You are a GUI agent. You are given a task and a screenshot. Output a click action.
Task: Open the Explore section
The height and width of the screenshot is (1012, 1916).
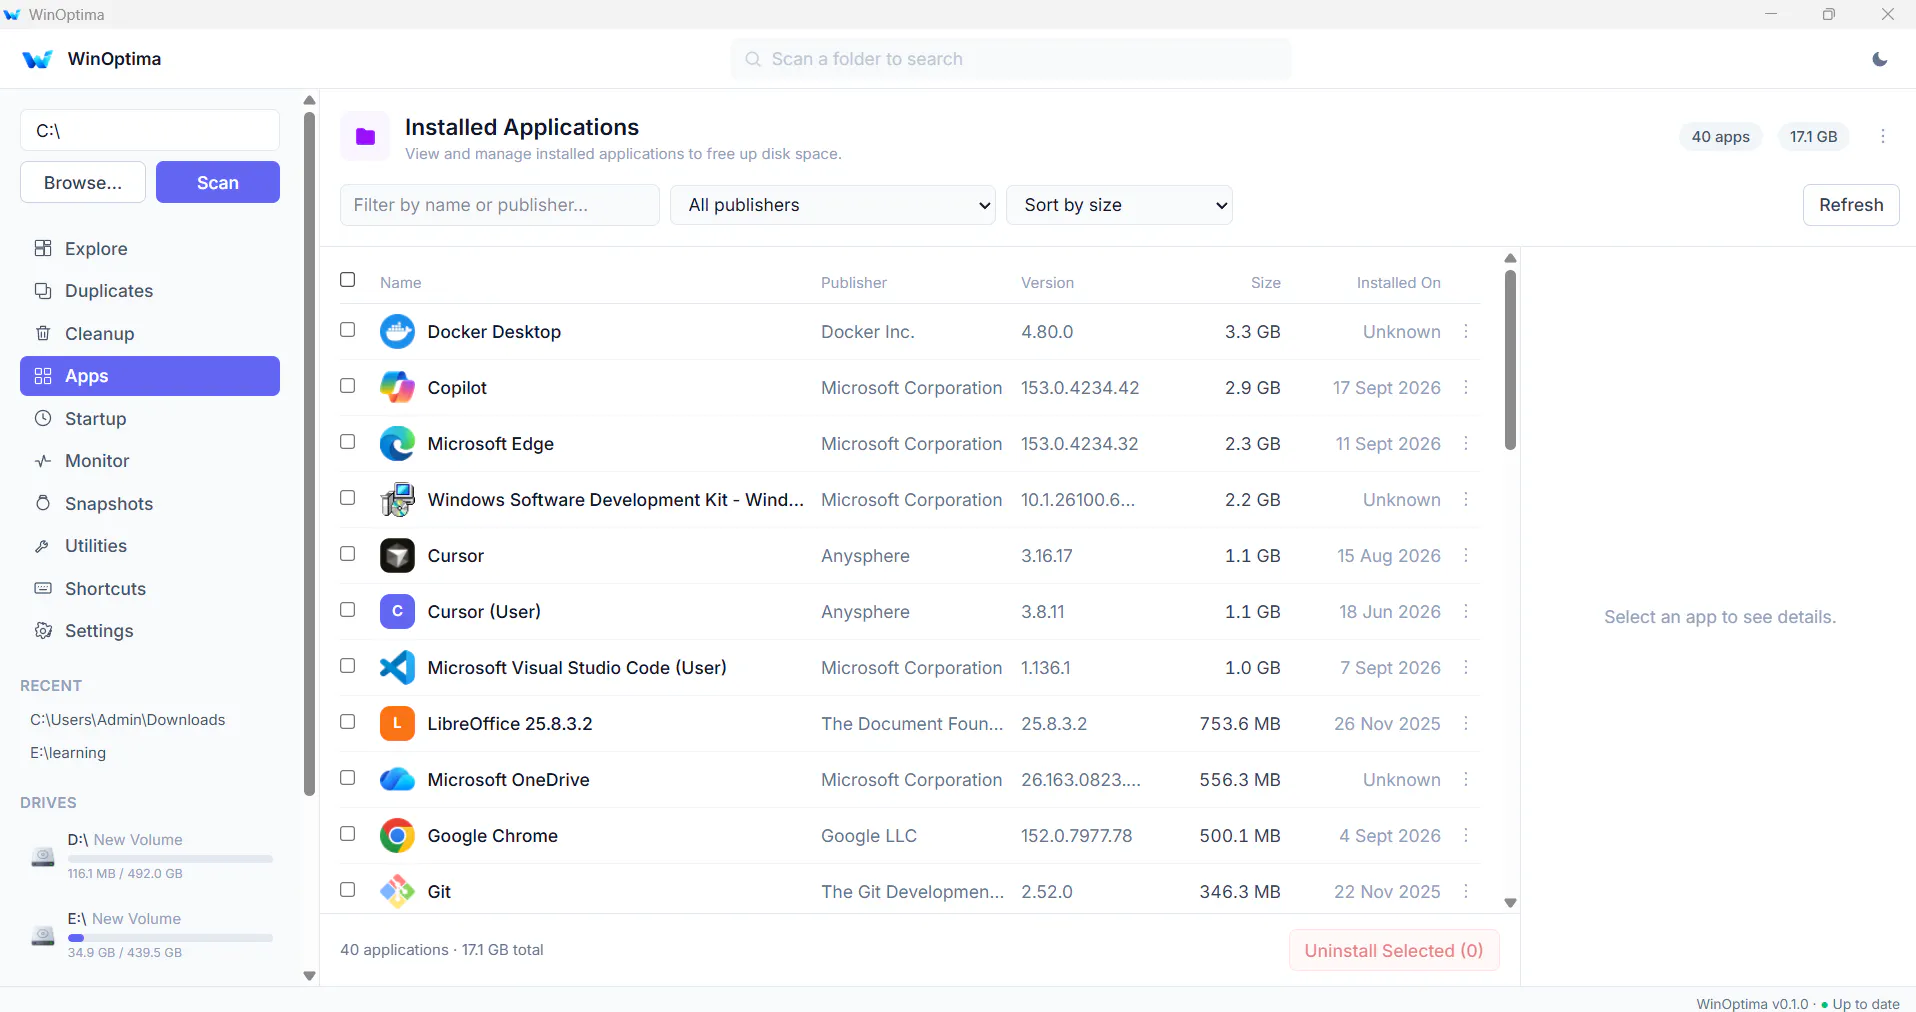coord(150,249)
